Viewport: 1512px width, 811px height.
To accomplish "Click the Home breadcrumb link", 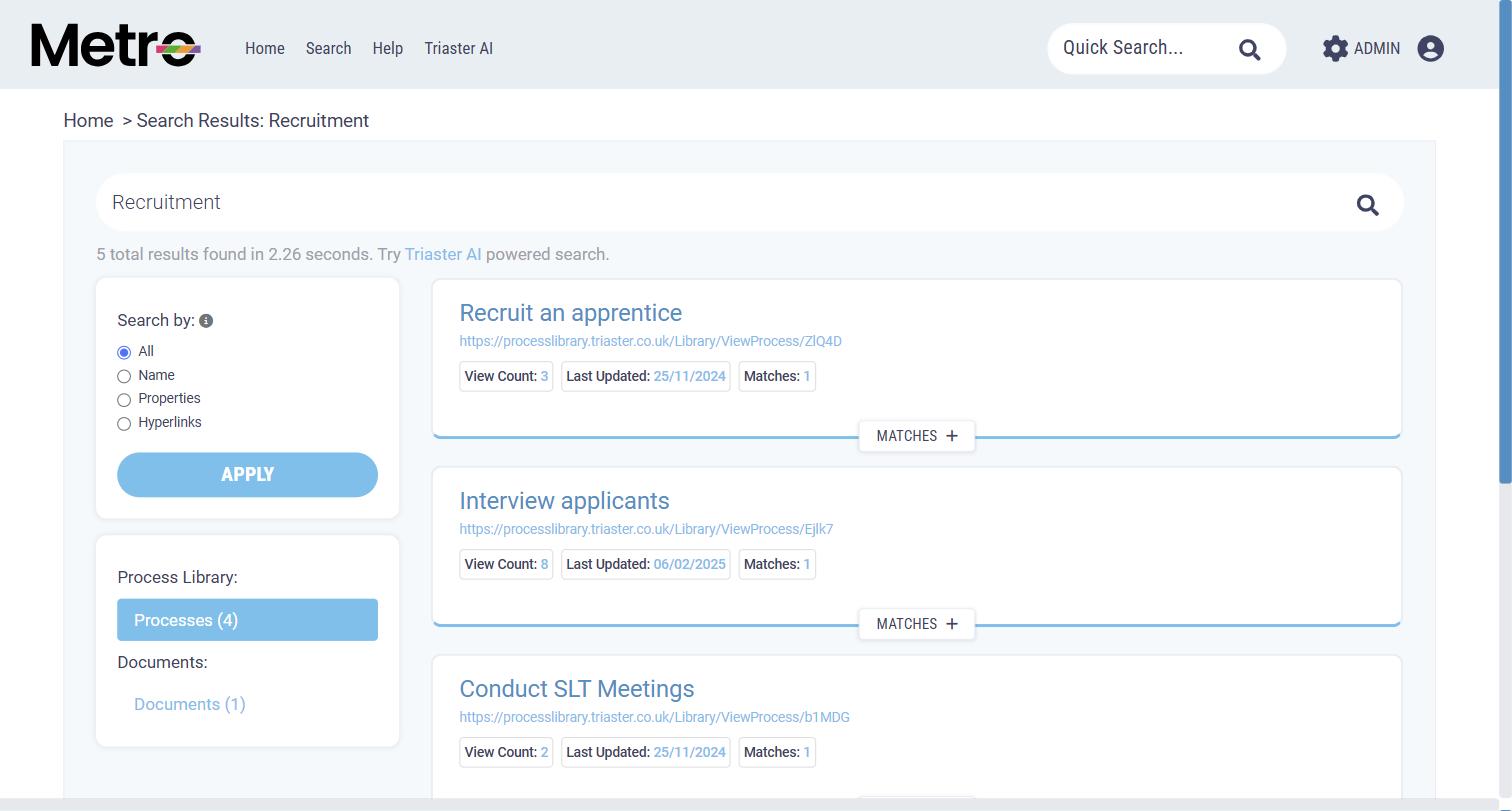I will tap(88, 120).
